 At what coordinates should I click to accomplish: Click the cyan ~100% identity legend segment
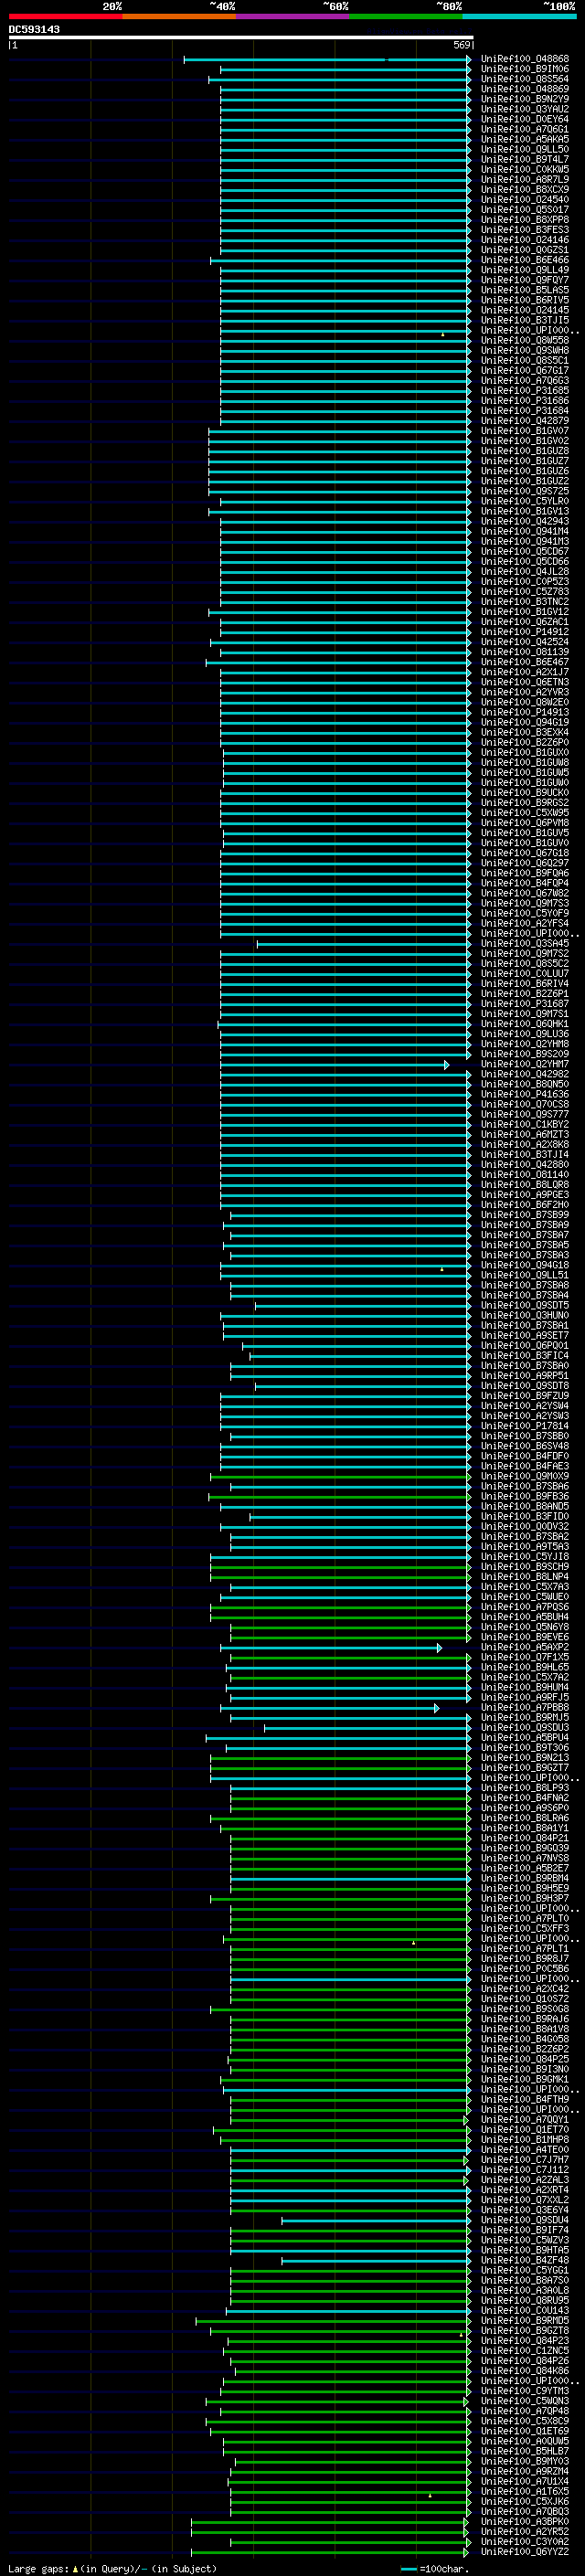coord(520,16)
